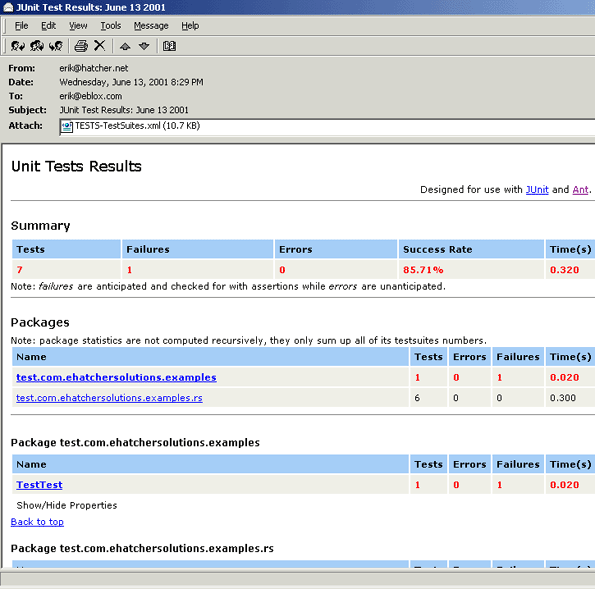595x589 pixels.
Task: Toggle Show/Hide Properties
Action: click(67, 506)
